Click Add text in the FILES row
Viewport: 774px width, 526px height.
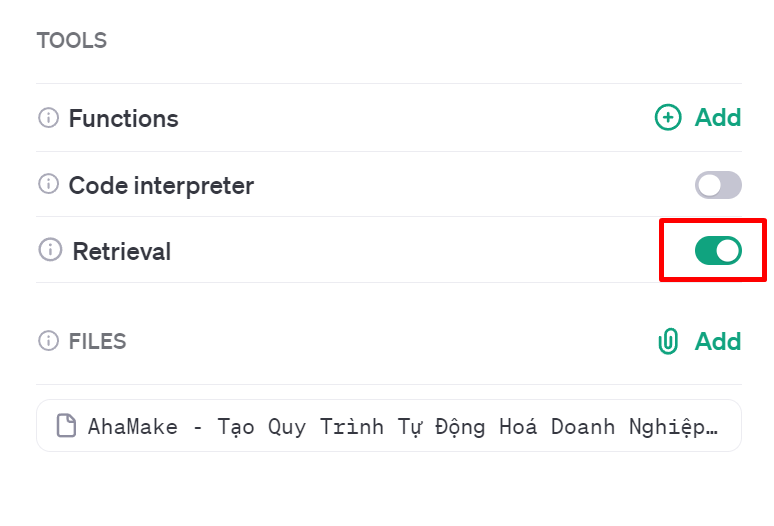(x=718, y=341)
